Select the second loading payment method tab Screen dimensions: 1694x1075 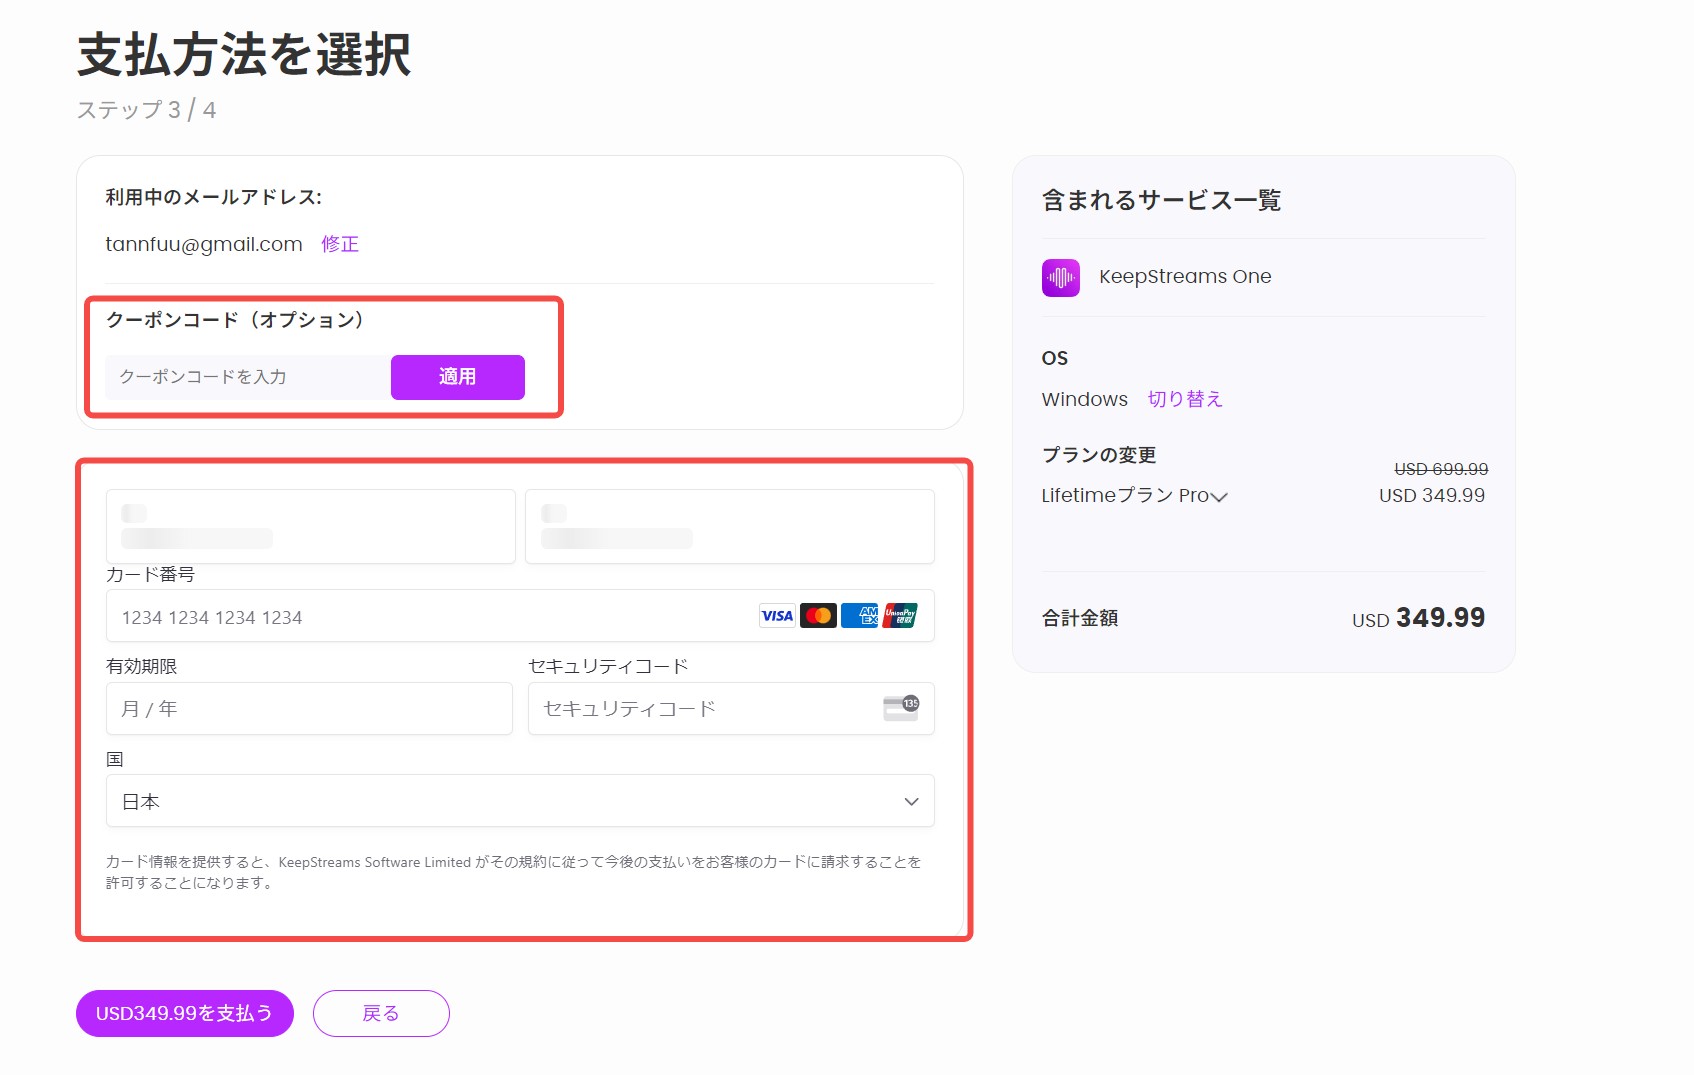point(730,526)
